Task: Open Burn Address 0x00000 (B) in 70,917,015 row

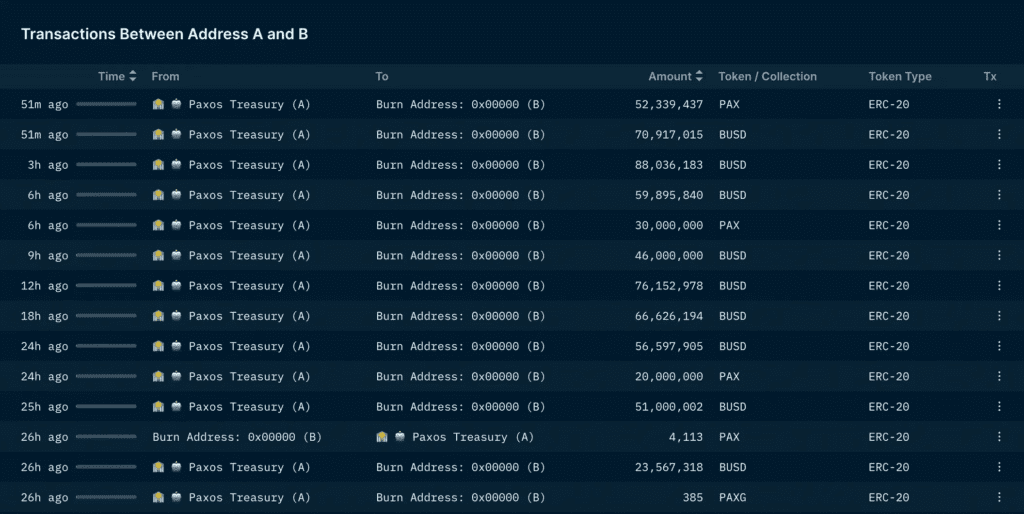Action: point(460,134)
